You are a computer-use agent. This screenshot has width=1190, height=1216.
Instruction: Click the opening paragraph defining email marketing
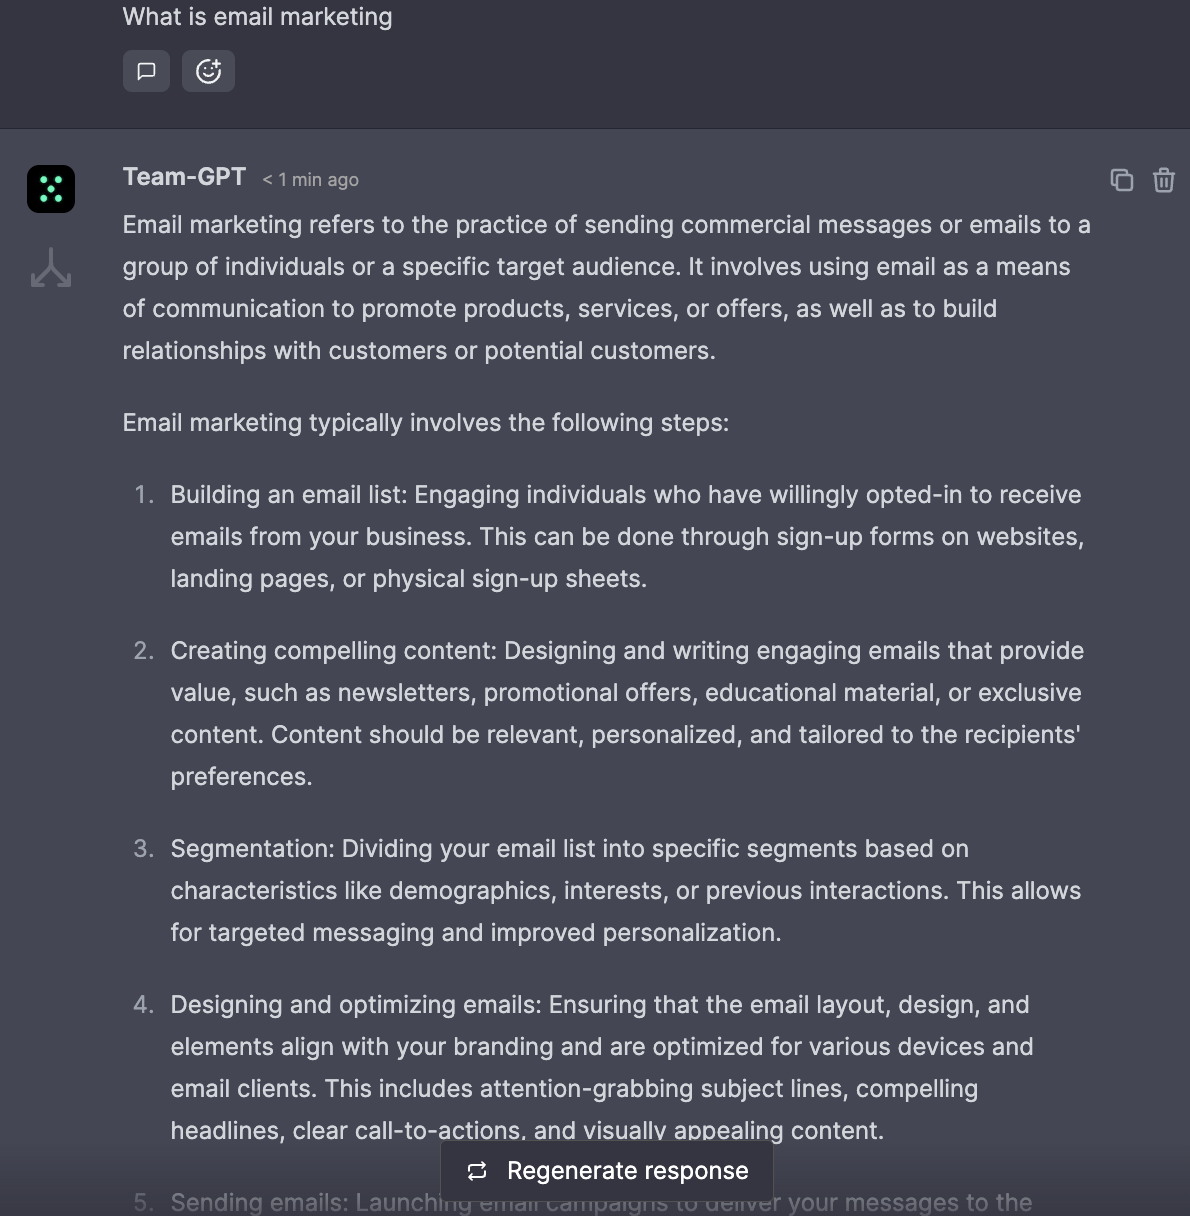click(606, 288)
